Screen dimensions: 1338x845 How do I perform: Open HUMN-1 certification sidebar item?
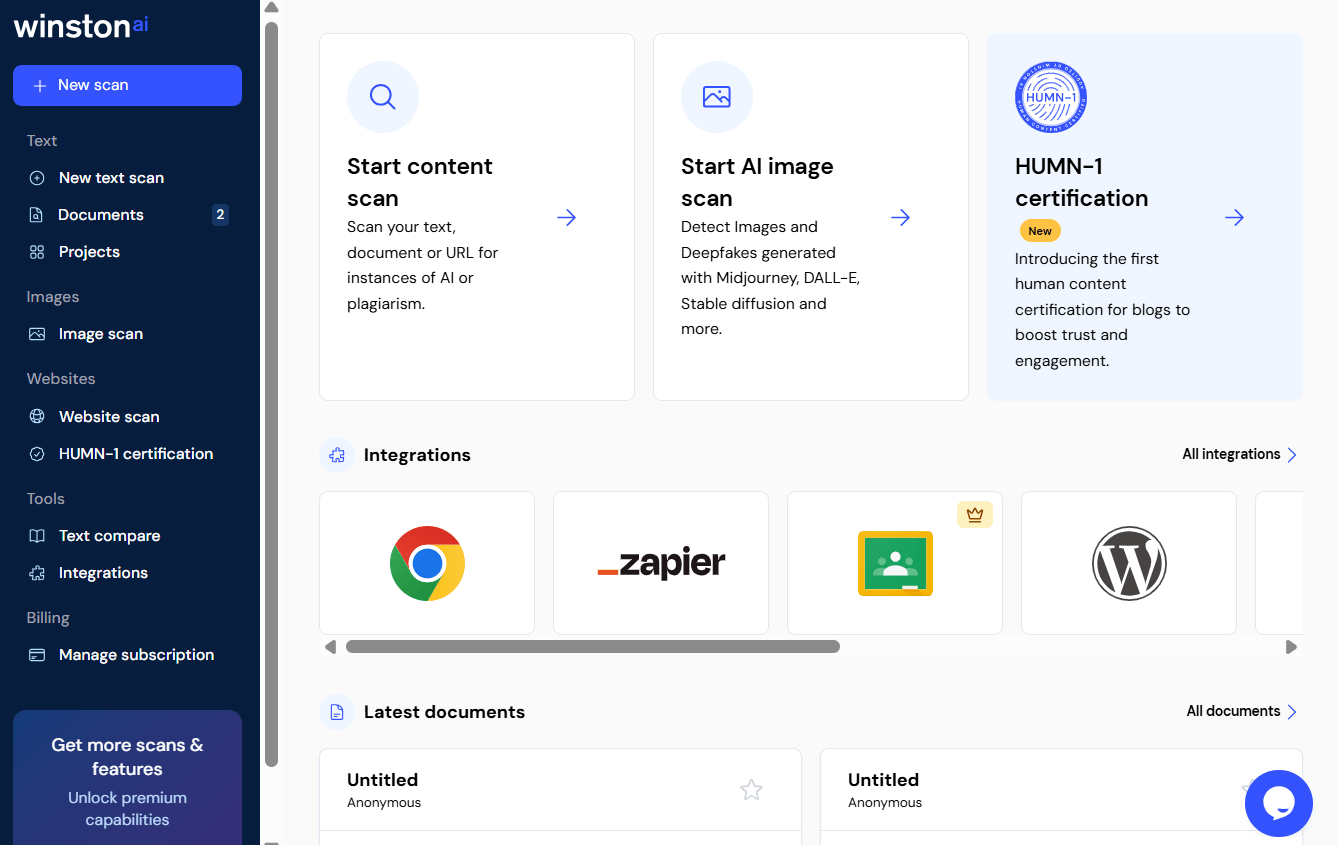(136, 454)
